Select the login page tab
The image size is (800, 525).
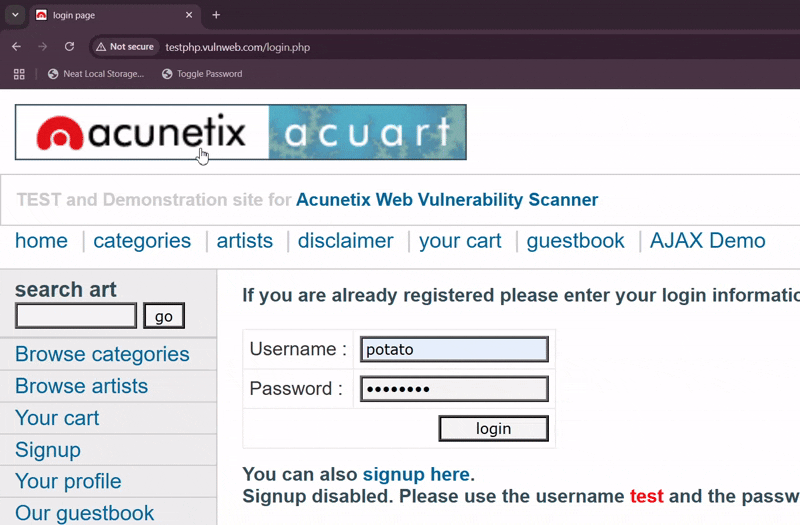tap(115, 15)
